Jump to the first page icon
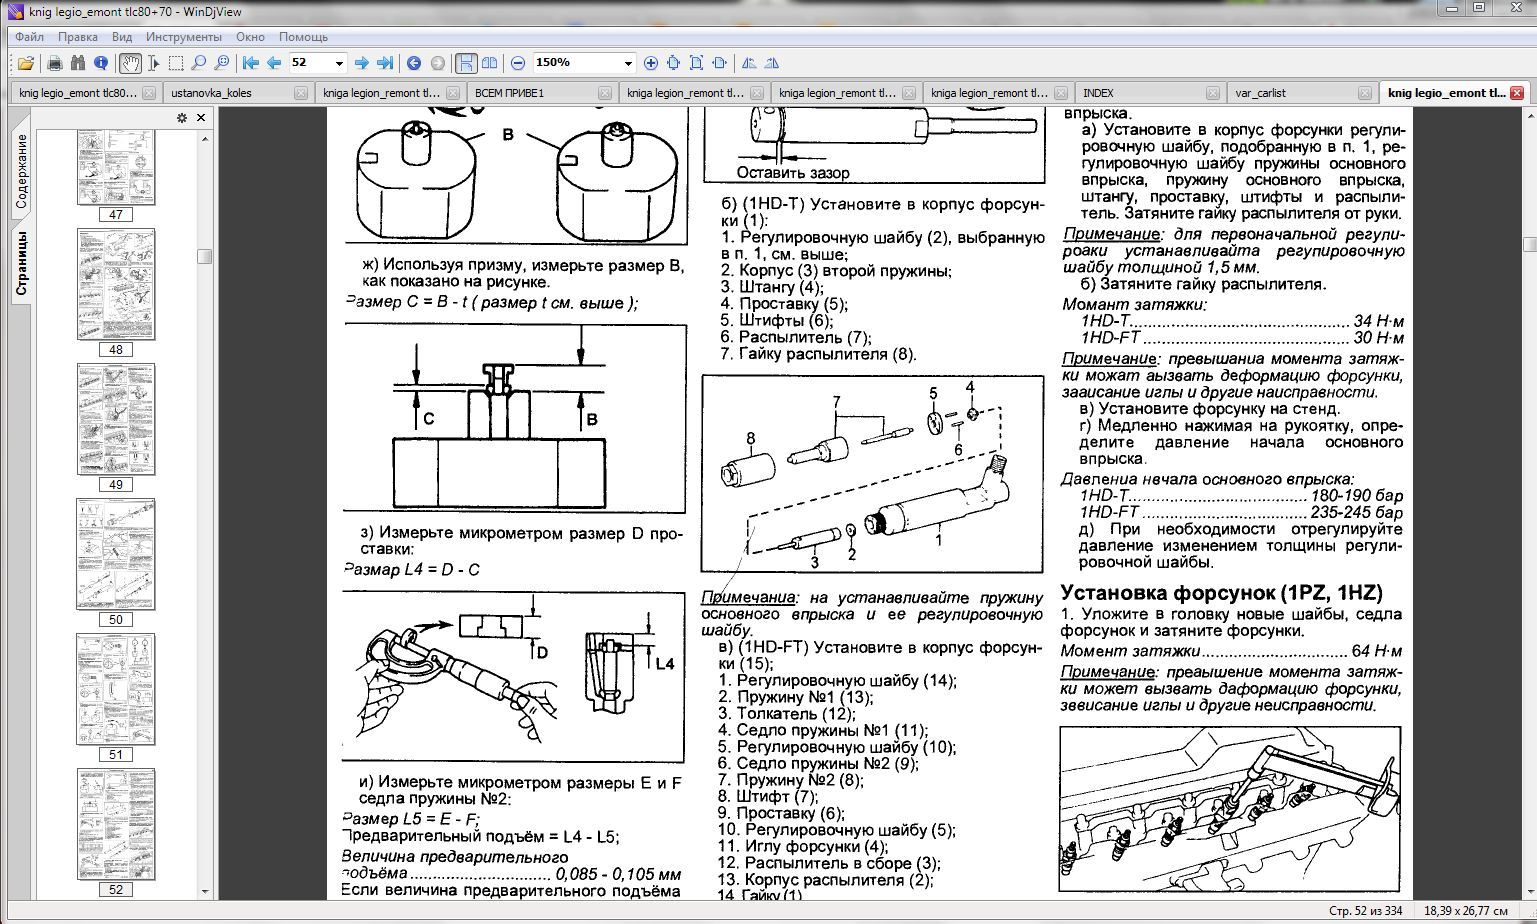1537x924 pixels. click(x=251, y=63)
